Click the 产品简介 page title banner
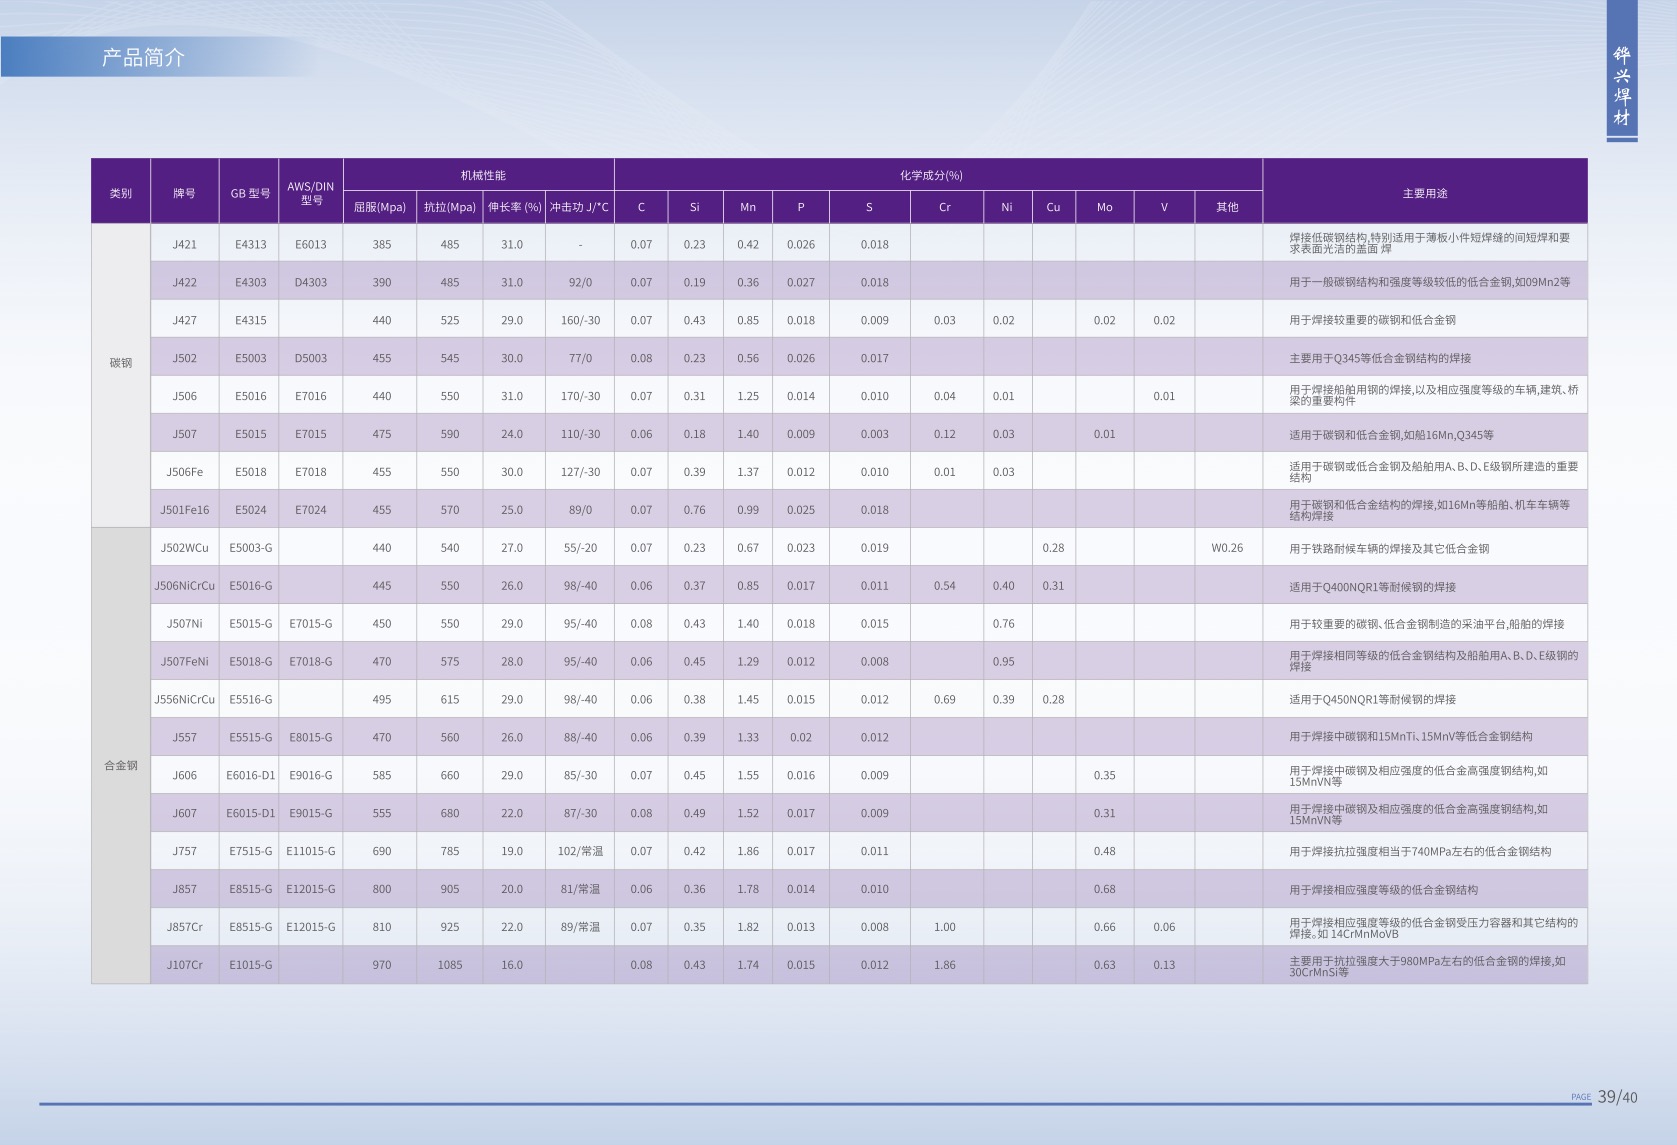This screenshot has height=1145, width=1677. pos(143,58)
